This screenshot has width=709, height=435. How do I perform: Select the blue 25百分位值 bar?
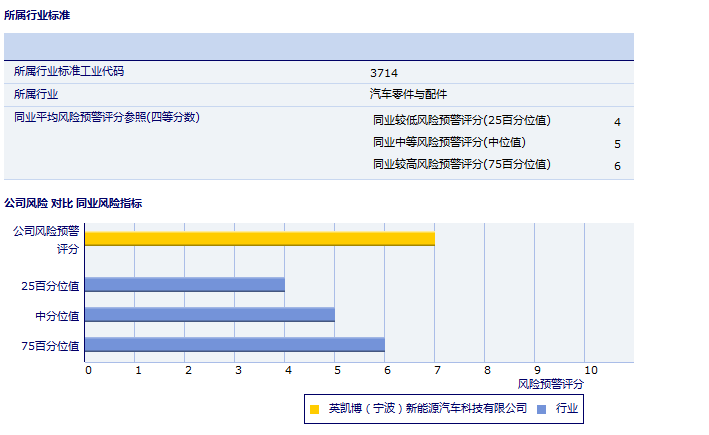185,285
